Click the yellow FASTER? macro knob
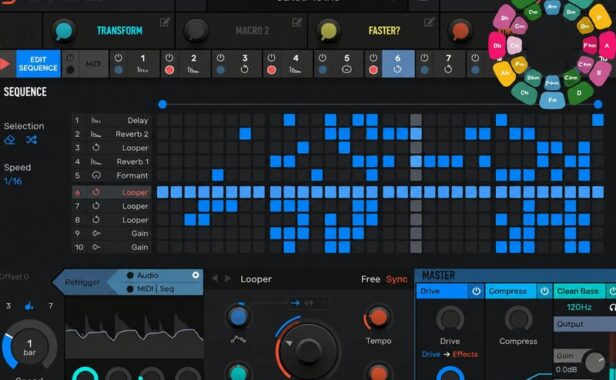 click(x=328, y=31)
